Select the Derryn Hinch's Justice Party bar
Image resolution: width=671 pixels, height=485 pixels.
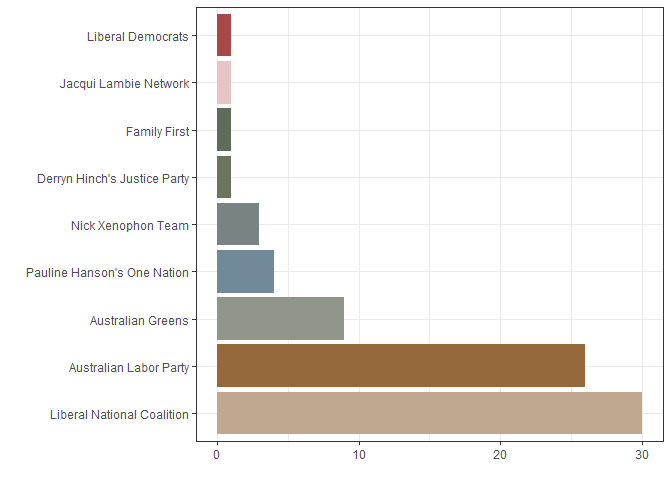[x=224, y=178]
